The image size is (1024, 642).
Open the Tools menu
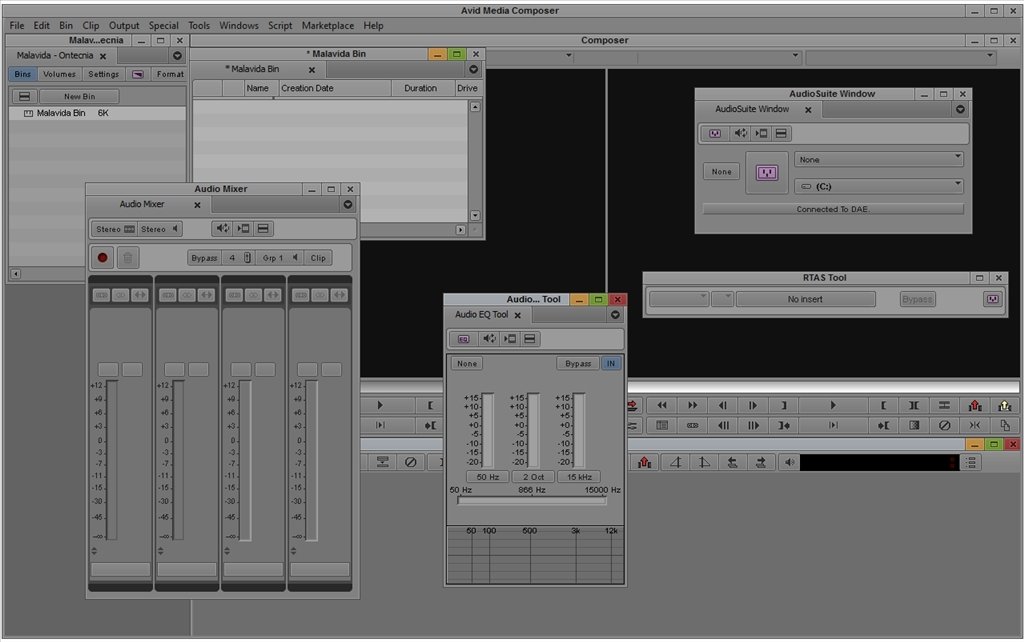[x=199, y=25]
